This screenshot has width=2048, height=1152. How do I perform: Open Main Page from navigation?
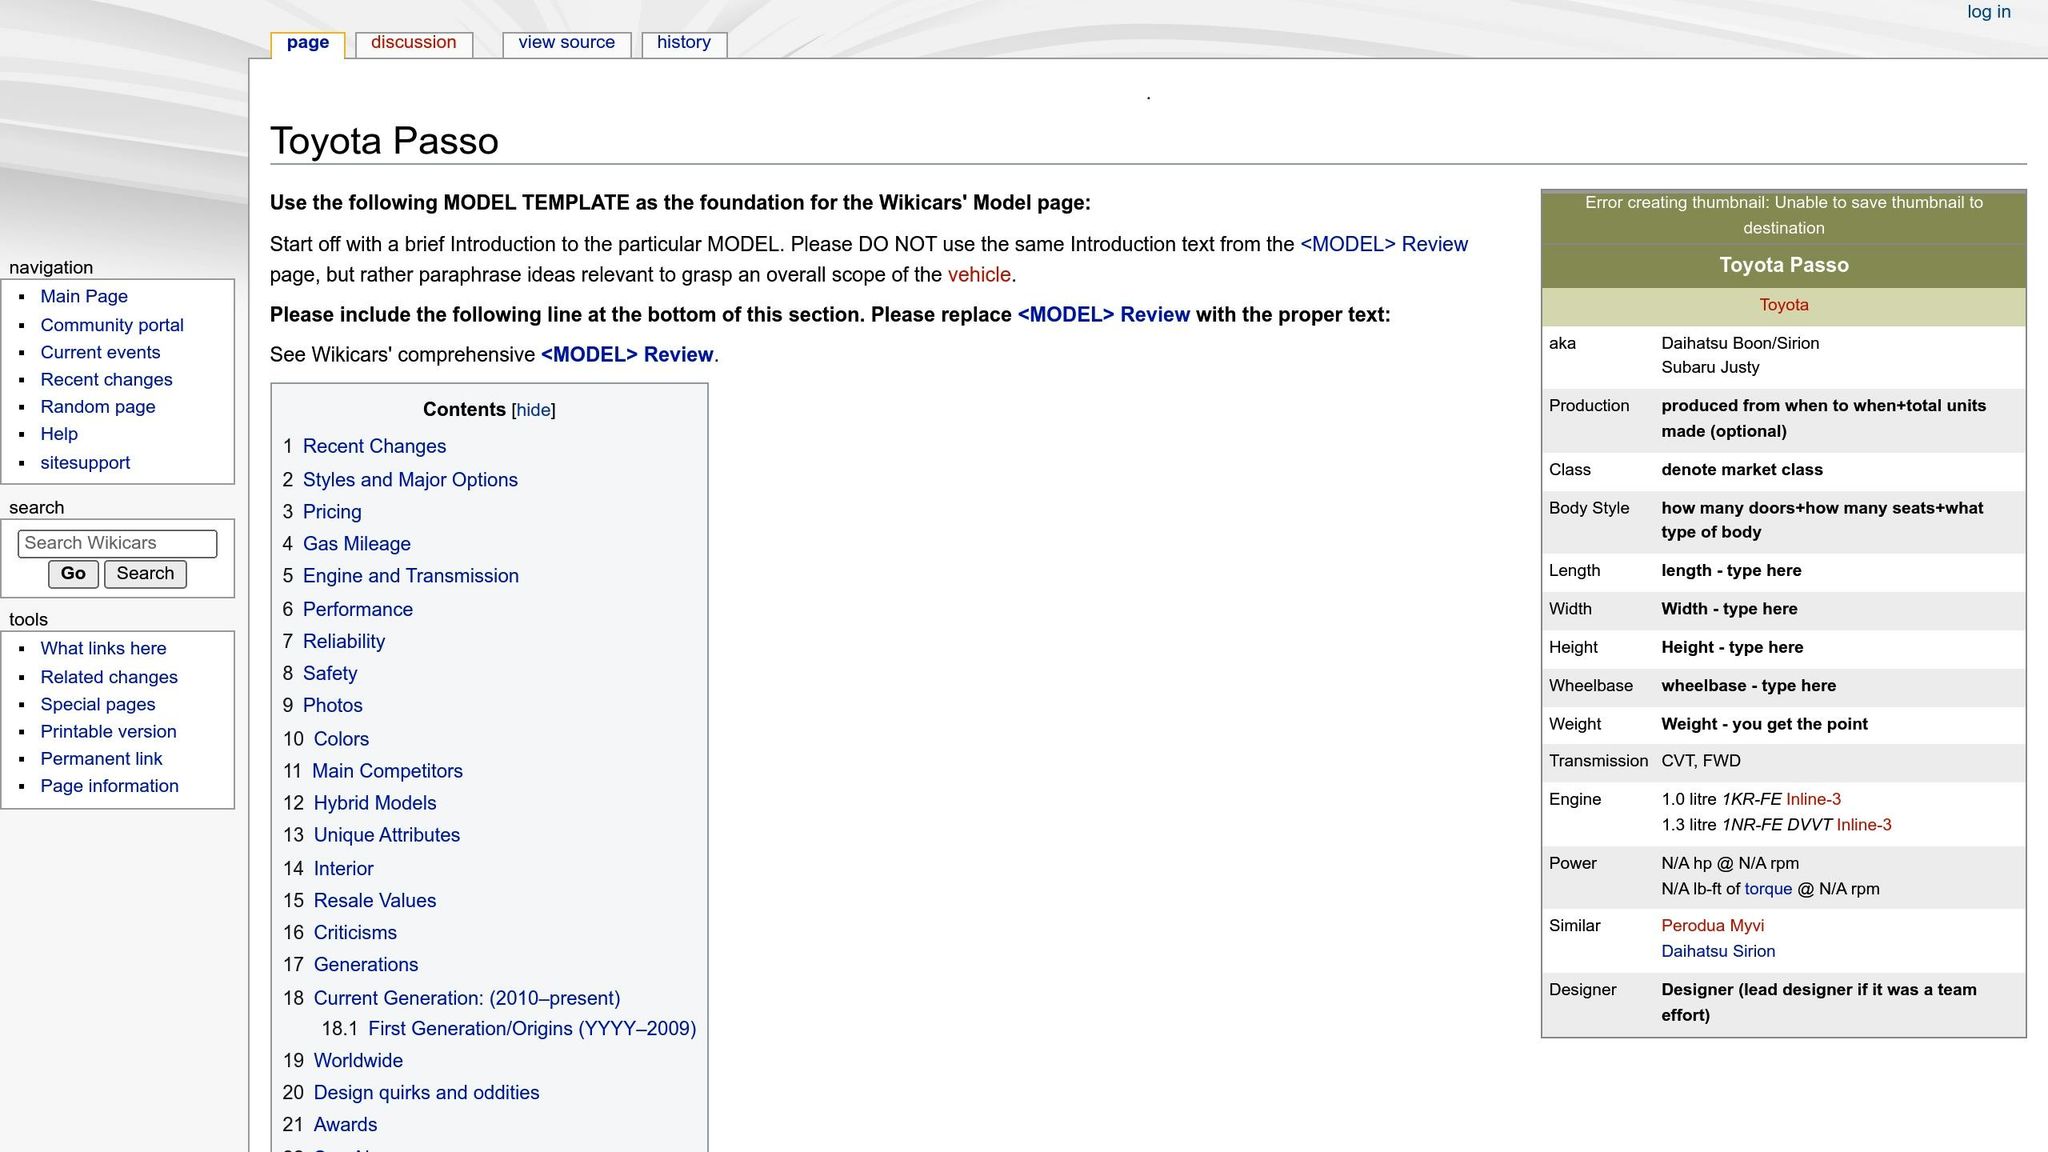pos(84,296)
